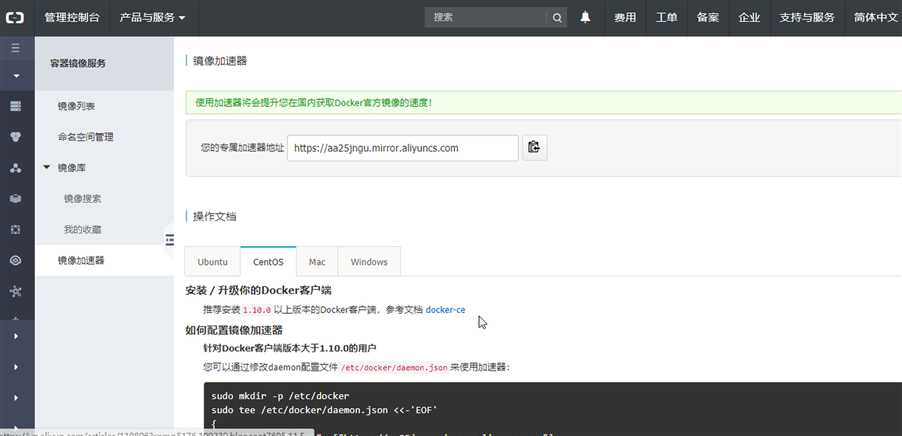Screen dimensions: 902x436
Task: Click the 容器镜像服务 sidebar header
Action: click(x=104, y=64)
